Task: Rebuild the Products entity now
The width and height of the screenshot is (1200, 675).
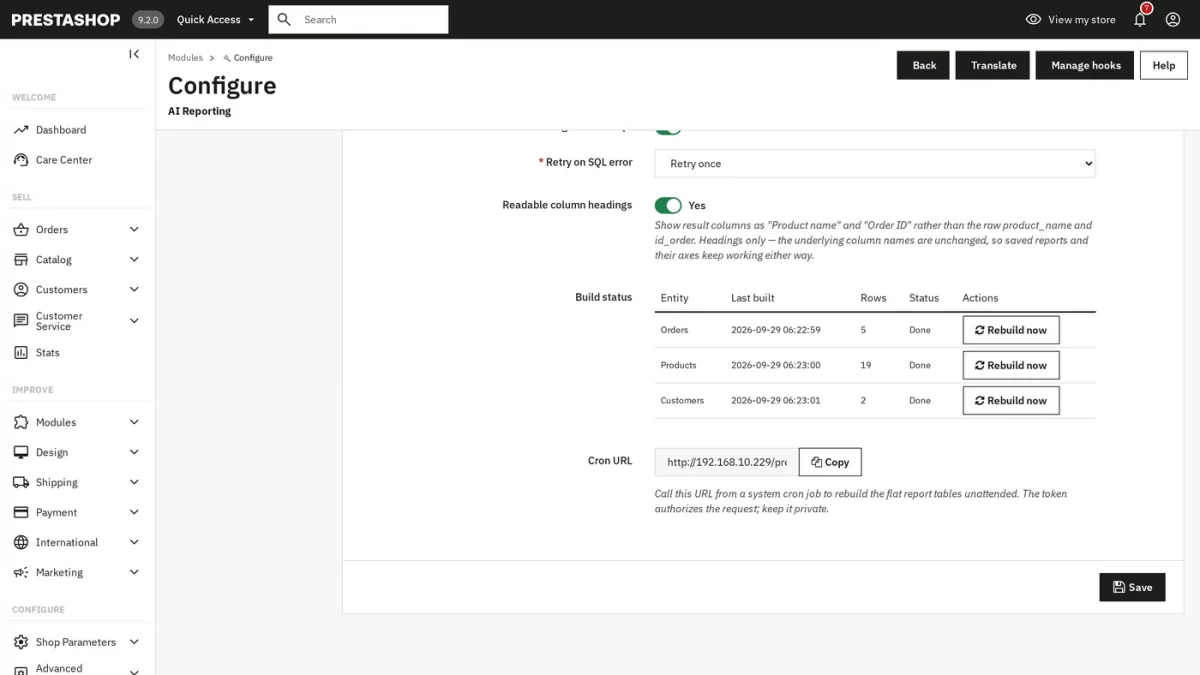Action: point(1011,365)
